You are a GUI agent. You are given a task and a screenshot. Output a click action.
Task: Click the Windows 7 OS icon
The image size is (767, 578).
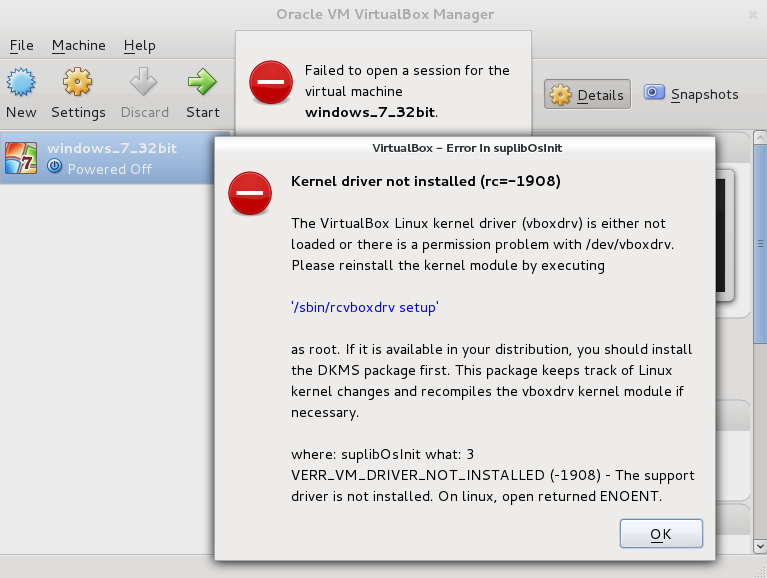(x=21, y=158)
